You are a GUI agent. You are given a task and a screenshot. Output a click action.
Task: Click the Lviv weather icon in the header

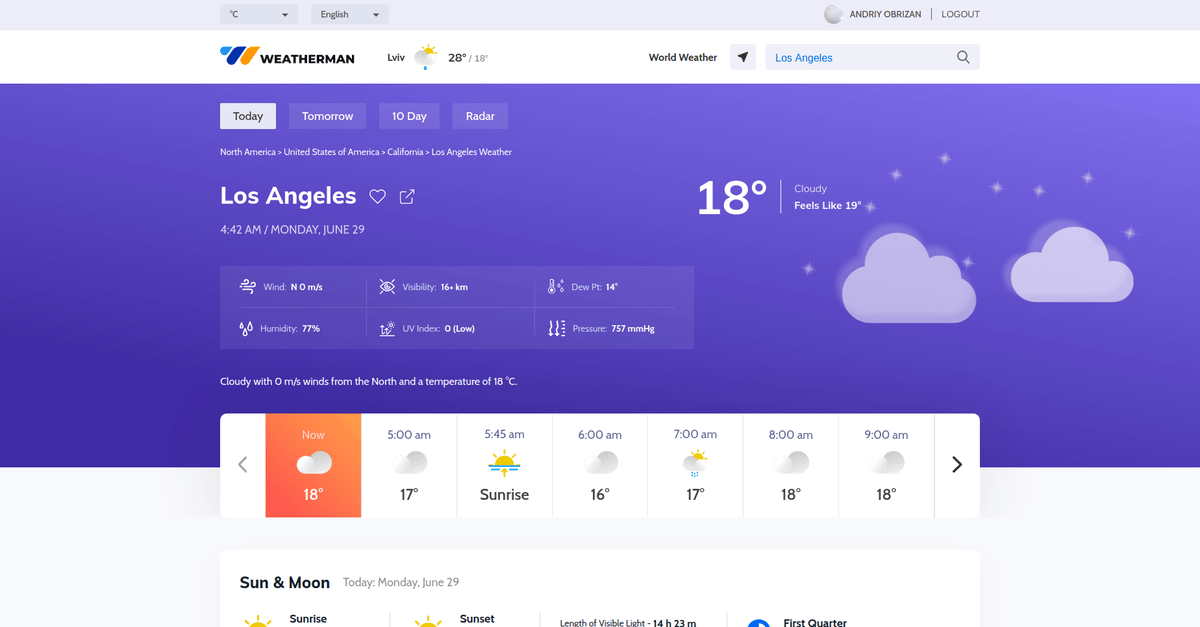pyautogui.click(x=426, y=57)
